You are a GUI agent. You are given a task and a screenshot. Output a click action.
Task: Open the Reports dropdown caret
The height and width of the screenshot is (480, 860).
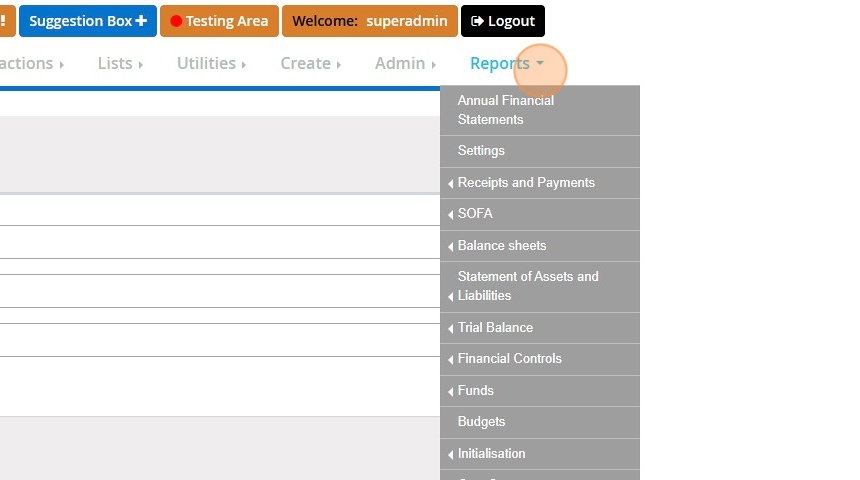pyautogui.click(x=540, y=64)
